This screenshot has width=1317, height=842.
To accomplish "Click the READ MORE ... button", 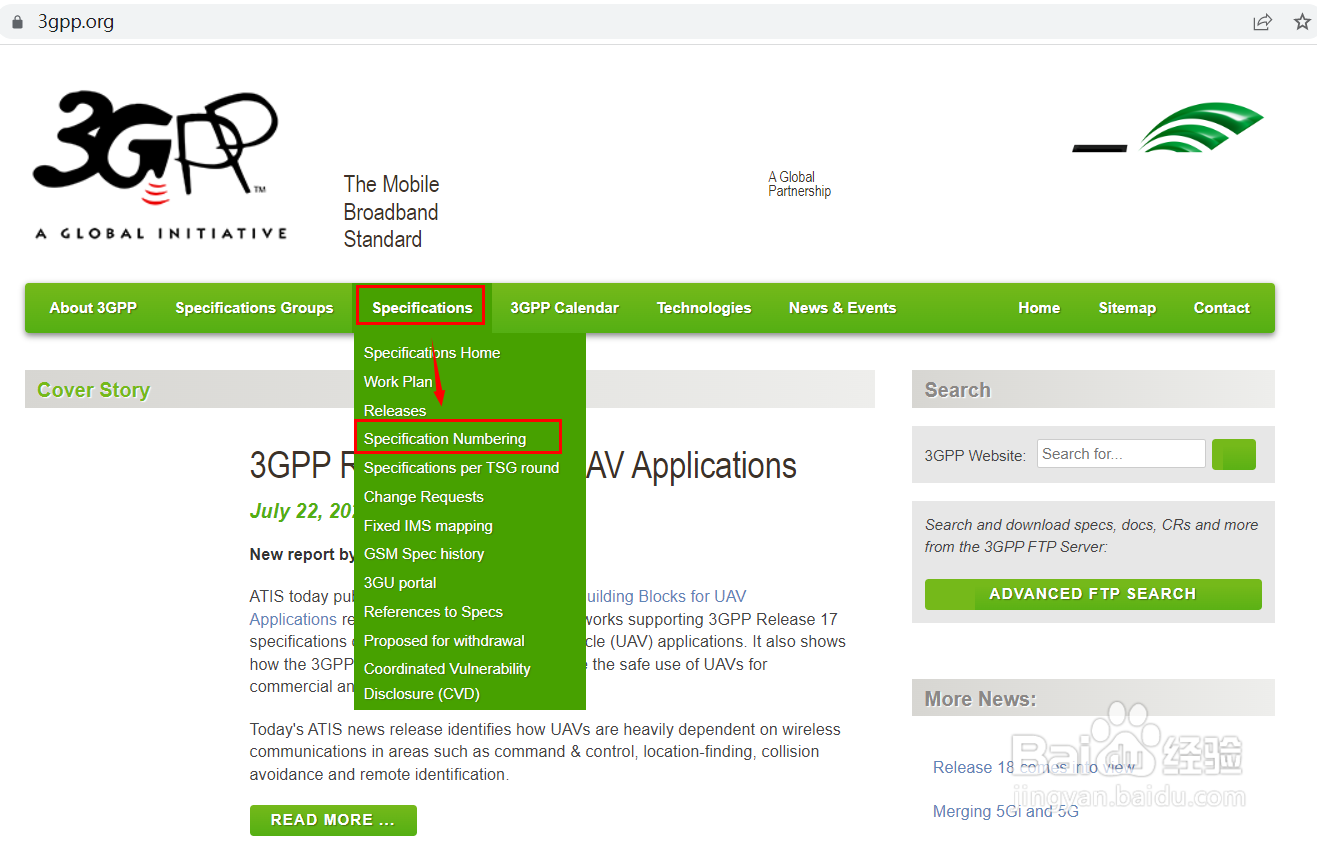I will coord(333,820).
